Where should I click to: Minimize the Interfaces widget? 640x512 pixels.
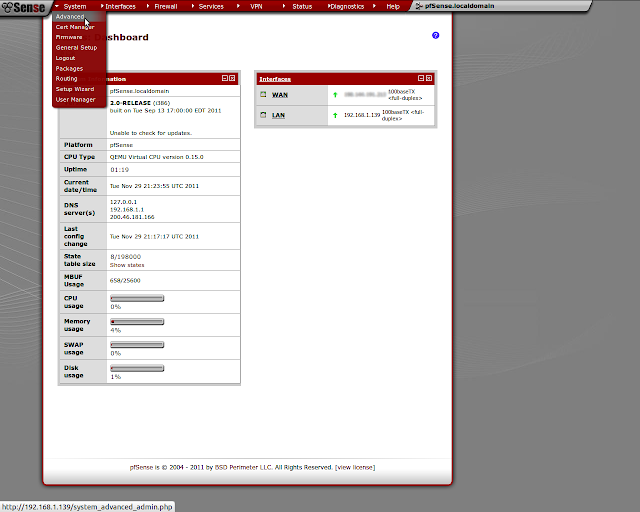(x=421, y=78)
